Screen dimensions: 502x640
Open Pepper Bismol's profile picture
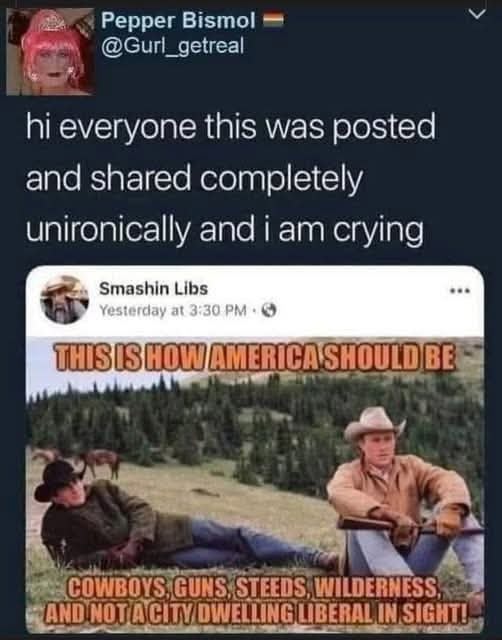51,51
